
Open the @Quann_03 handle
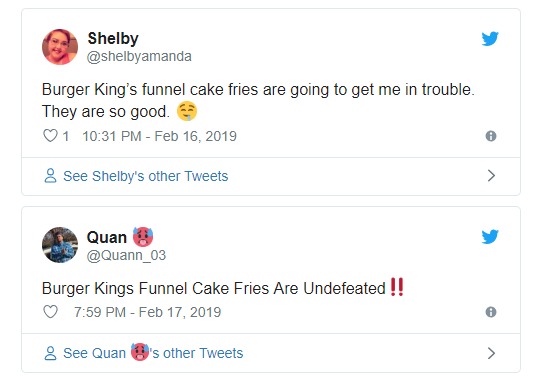click(x=126, y=255)
